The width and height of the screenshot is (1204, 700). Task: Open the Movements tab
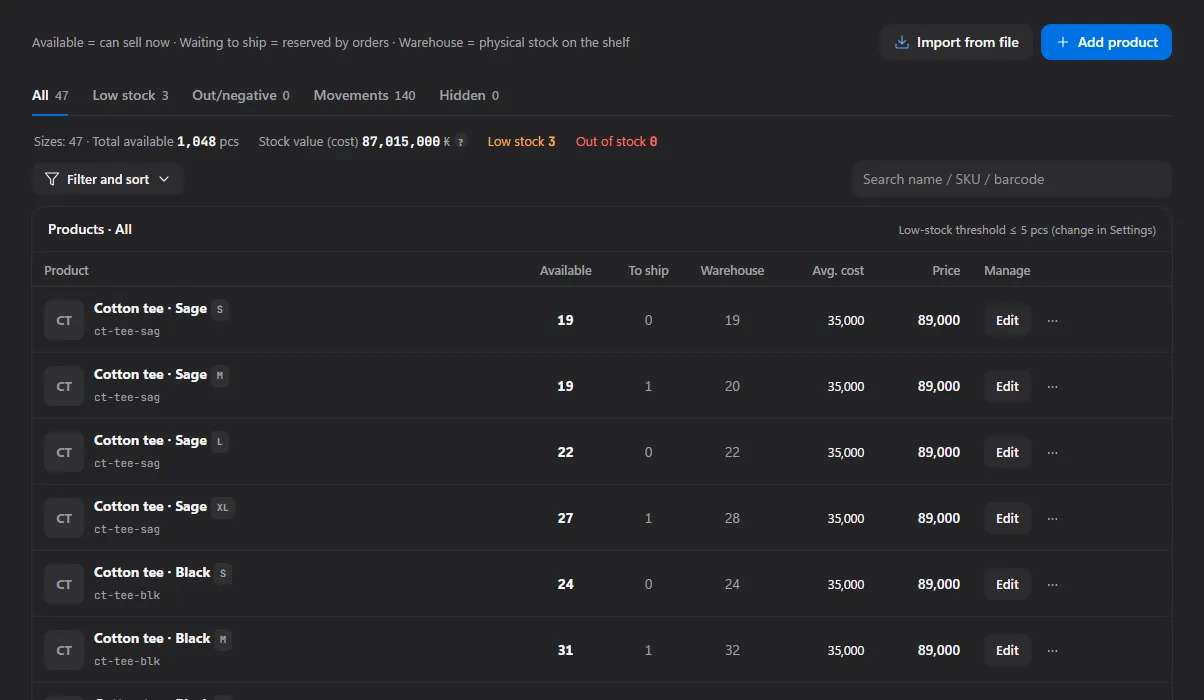point(364,96)
